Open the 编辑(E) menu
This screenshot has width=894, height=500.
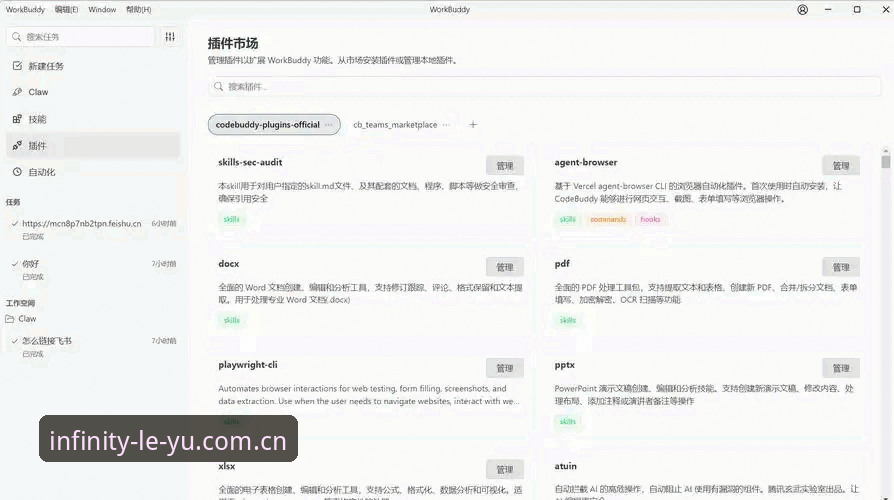[x=66, y=10]
